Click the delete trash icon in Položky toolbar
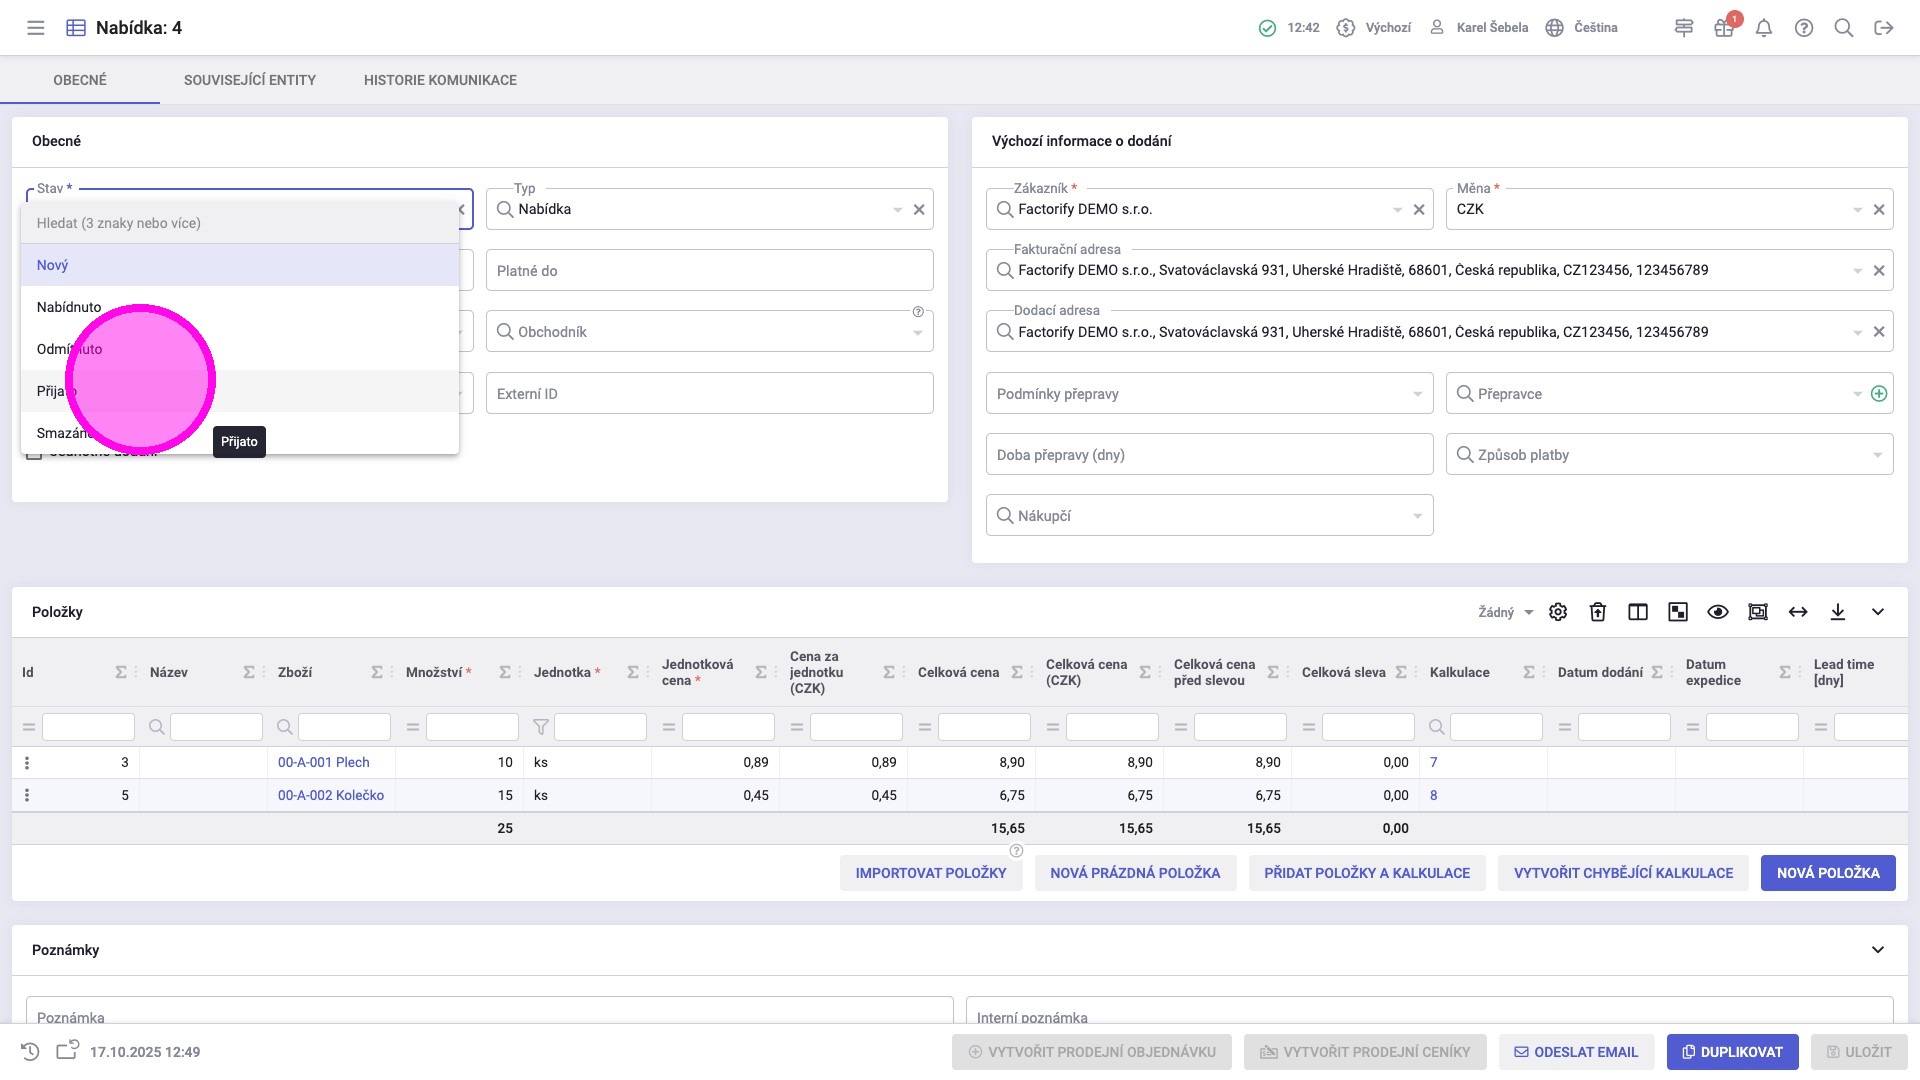1920x1080 pixels. click(x=1598, y=612)
